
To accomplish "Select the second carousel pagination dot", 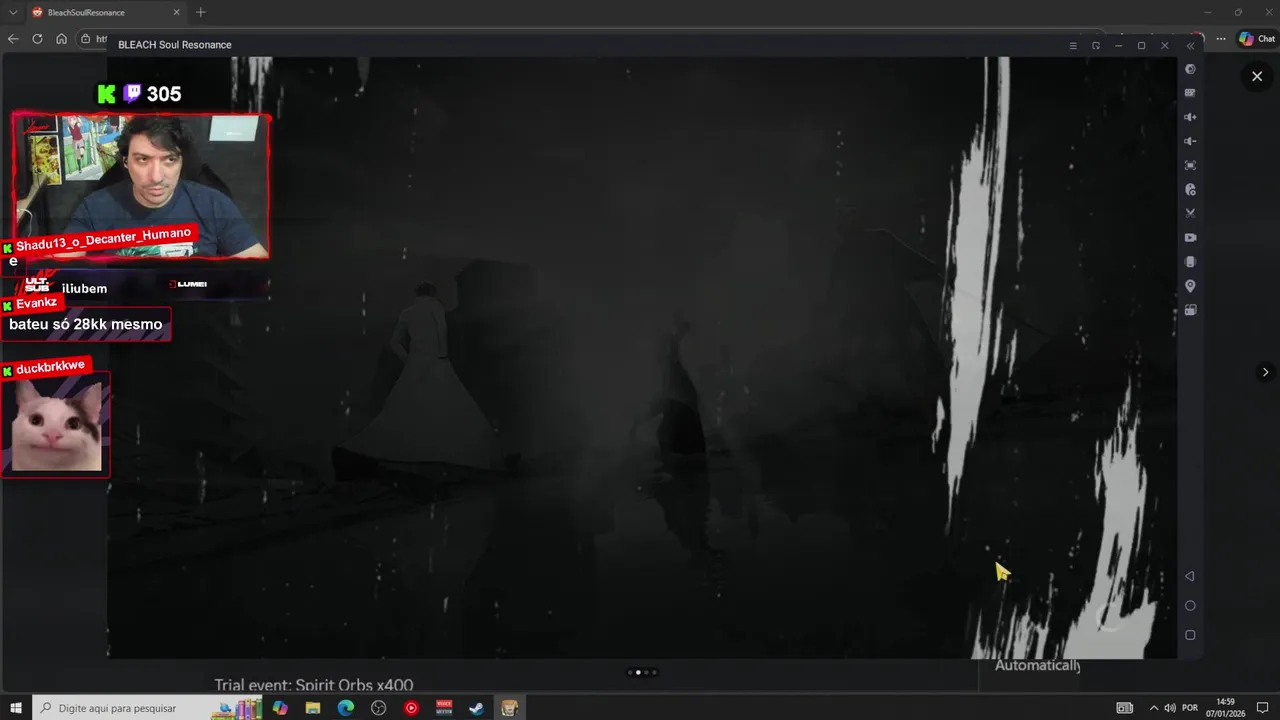I will coord(638,672).
